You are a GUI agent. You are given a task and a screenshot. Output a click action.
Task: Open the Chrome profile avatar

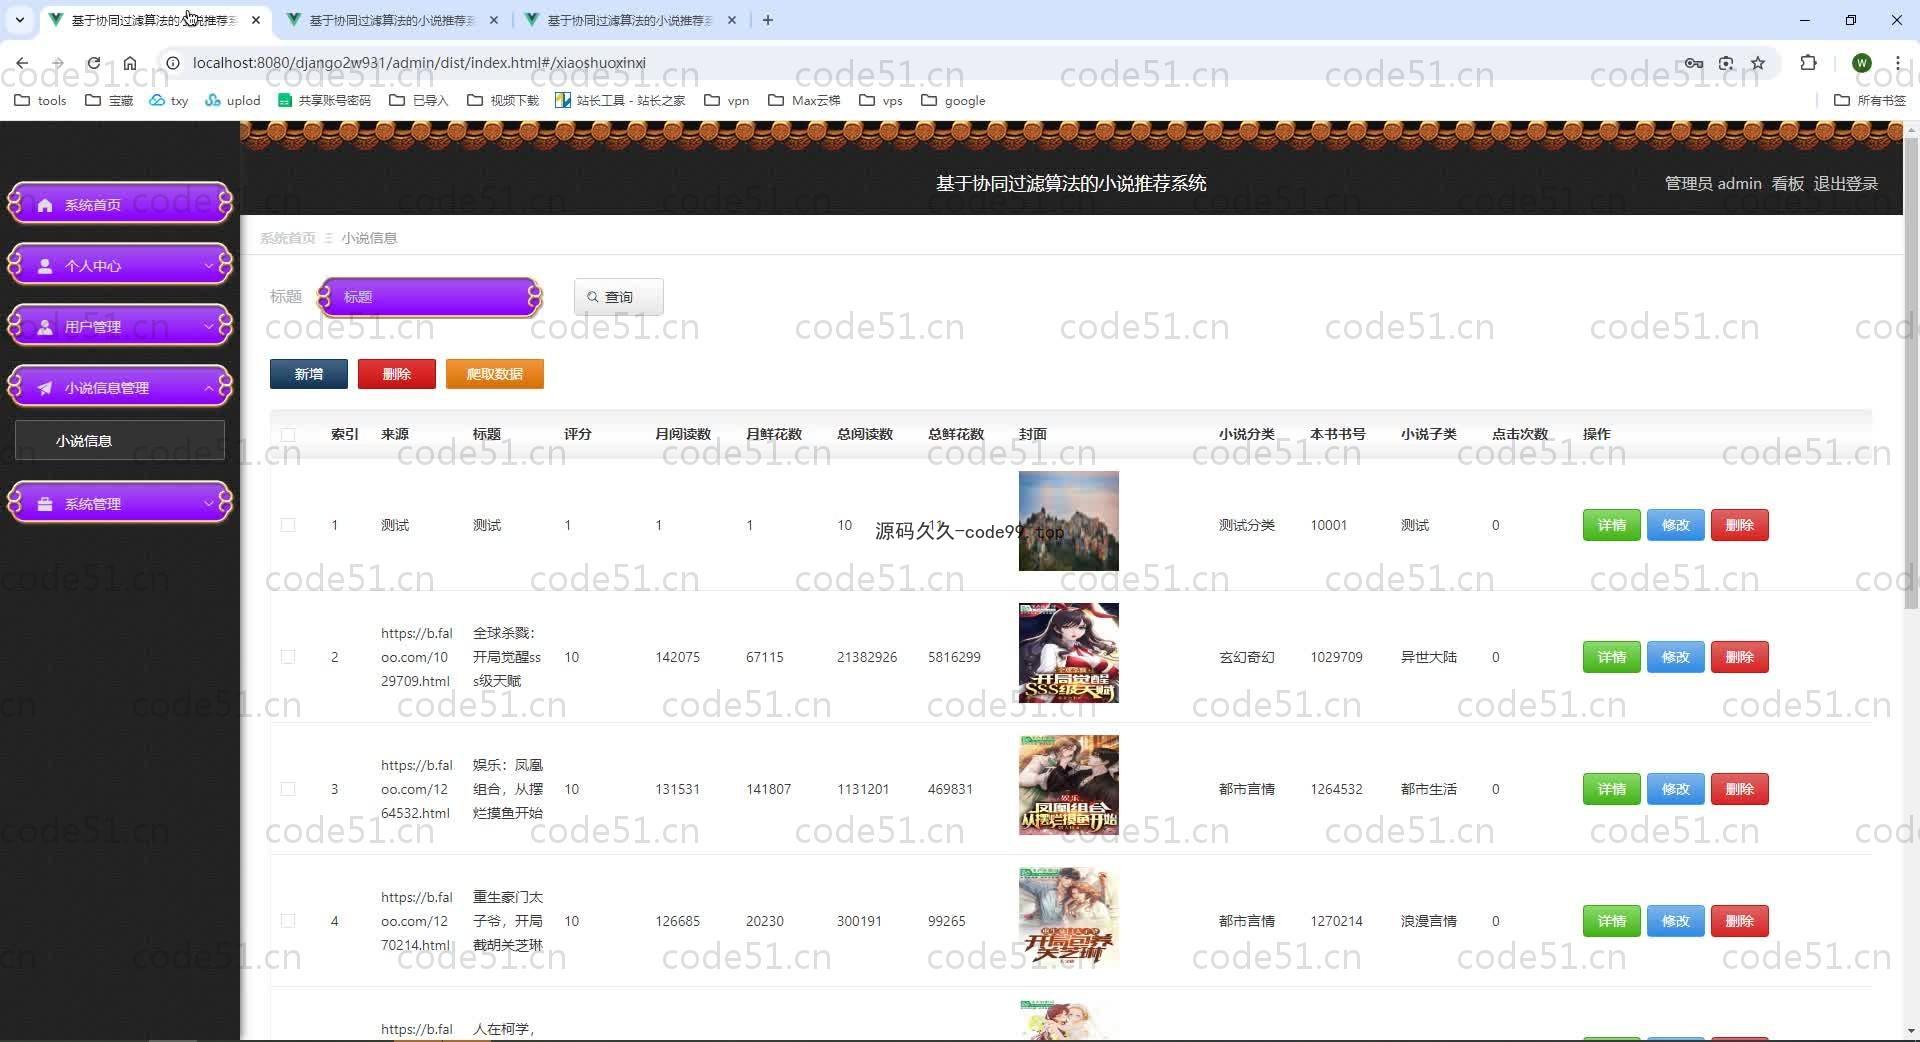(x=1861, y=62)
